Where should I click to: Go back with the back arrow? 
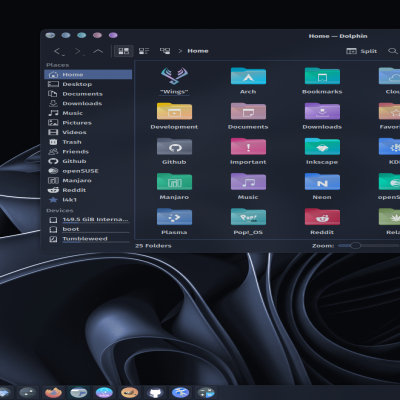(58, 51)
